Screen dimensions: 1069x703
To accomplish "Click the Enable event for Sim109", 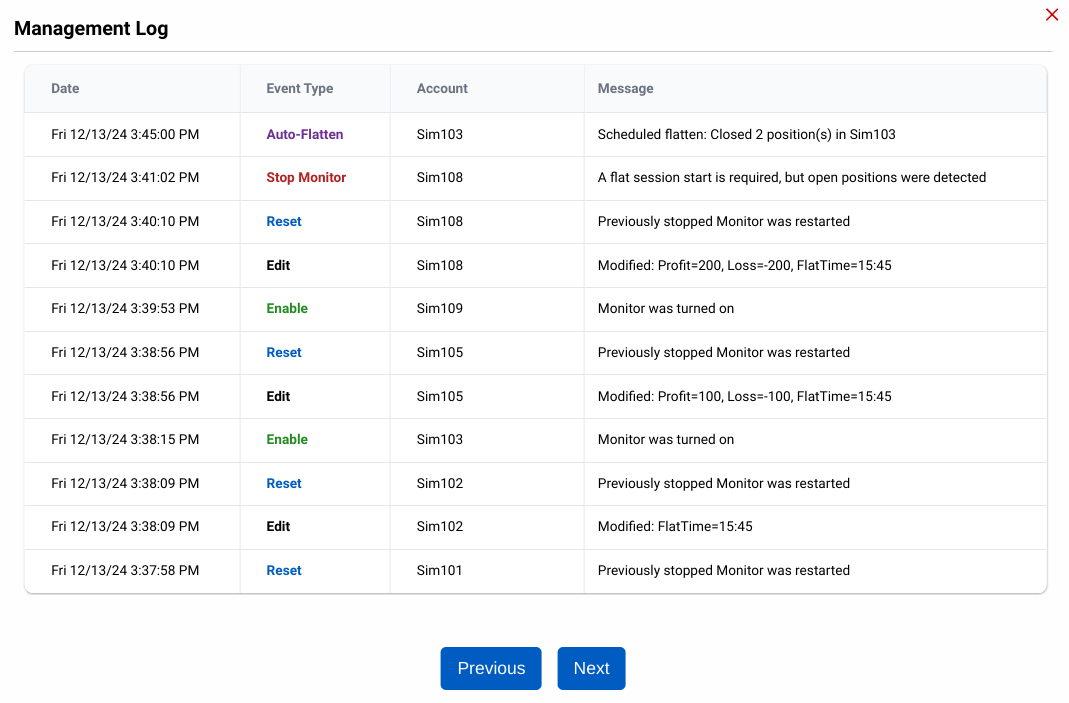I will [287, 308].
